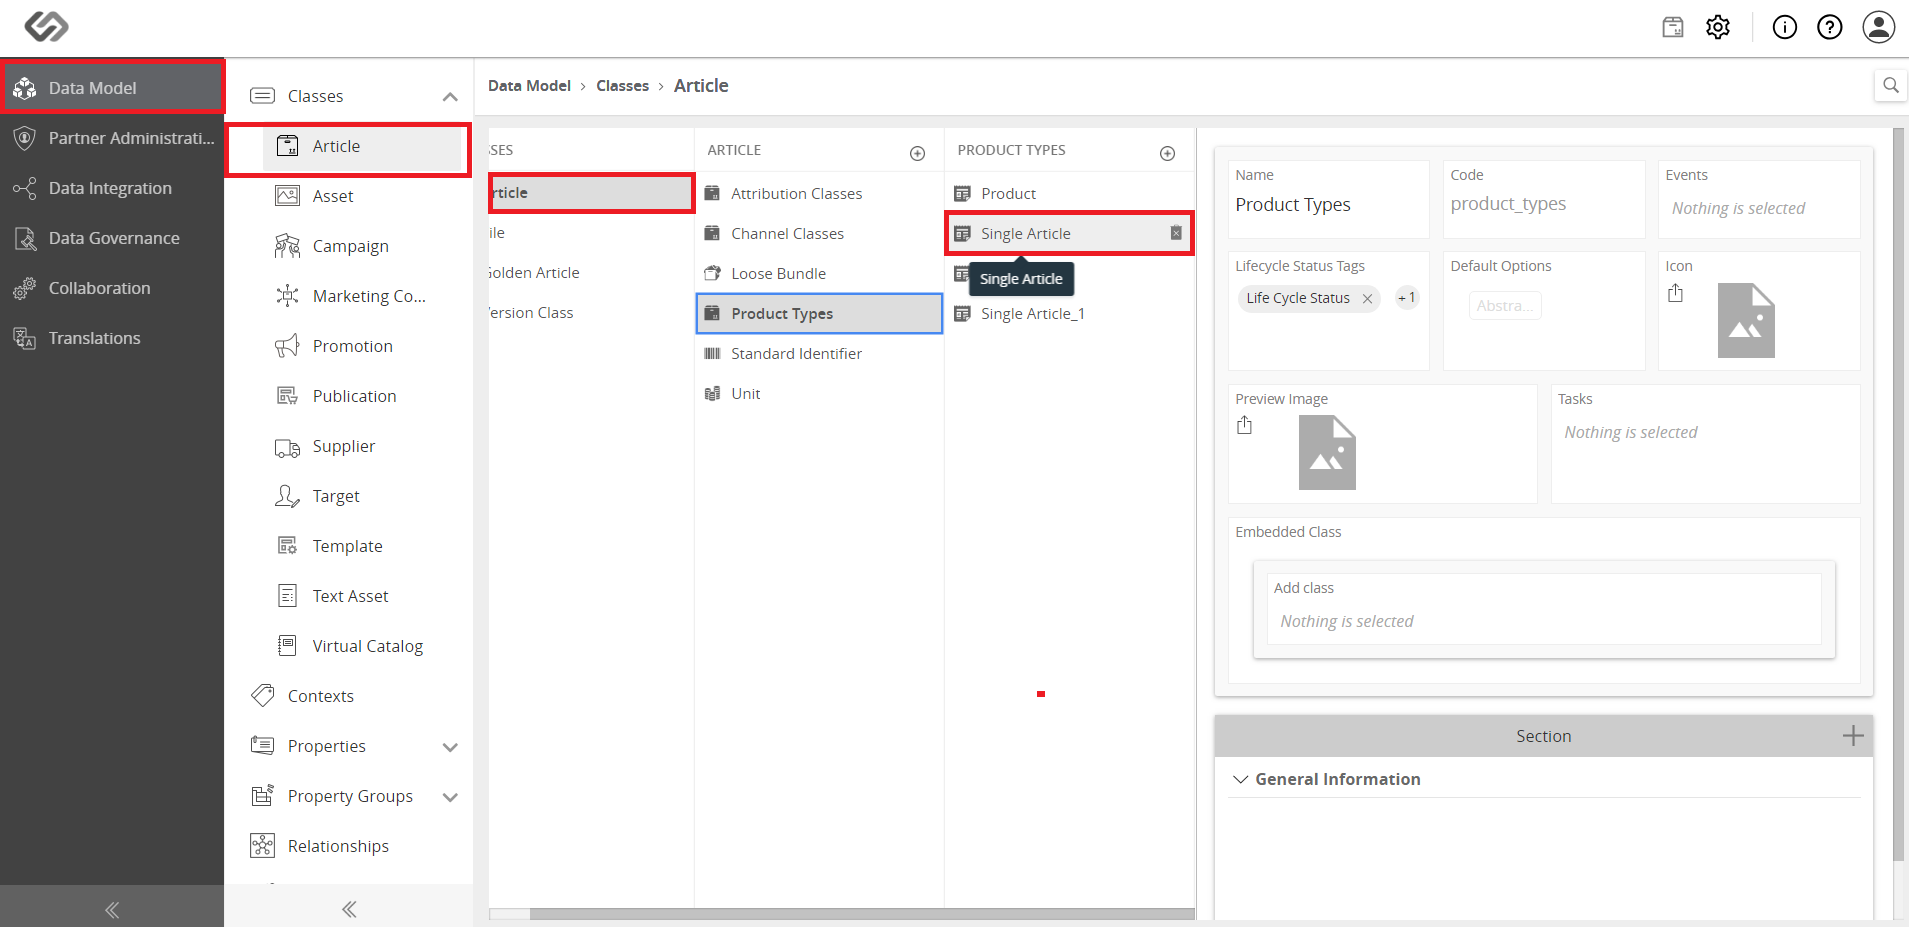Add new item in PRODUCT TYPES column
The width and height of the screenshot is (1909, 927).
1167,153
